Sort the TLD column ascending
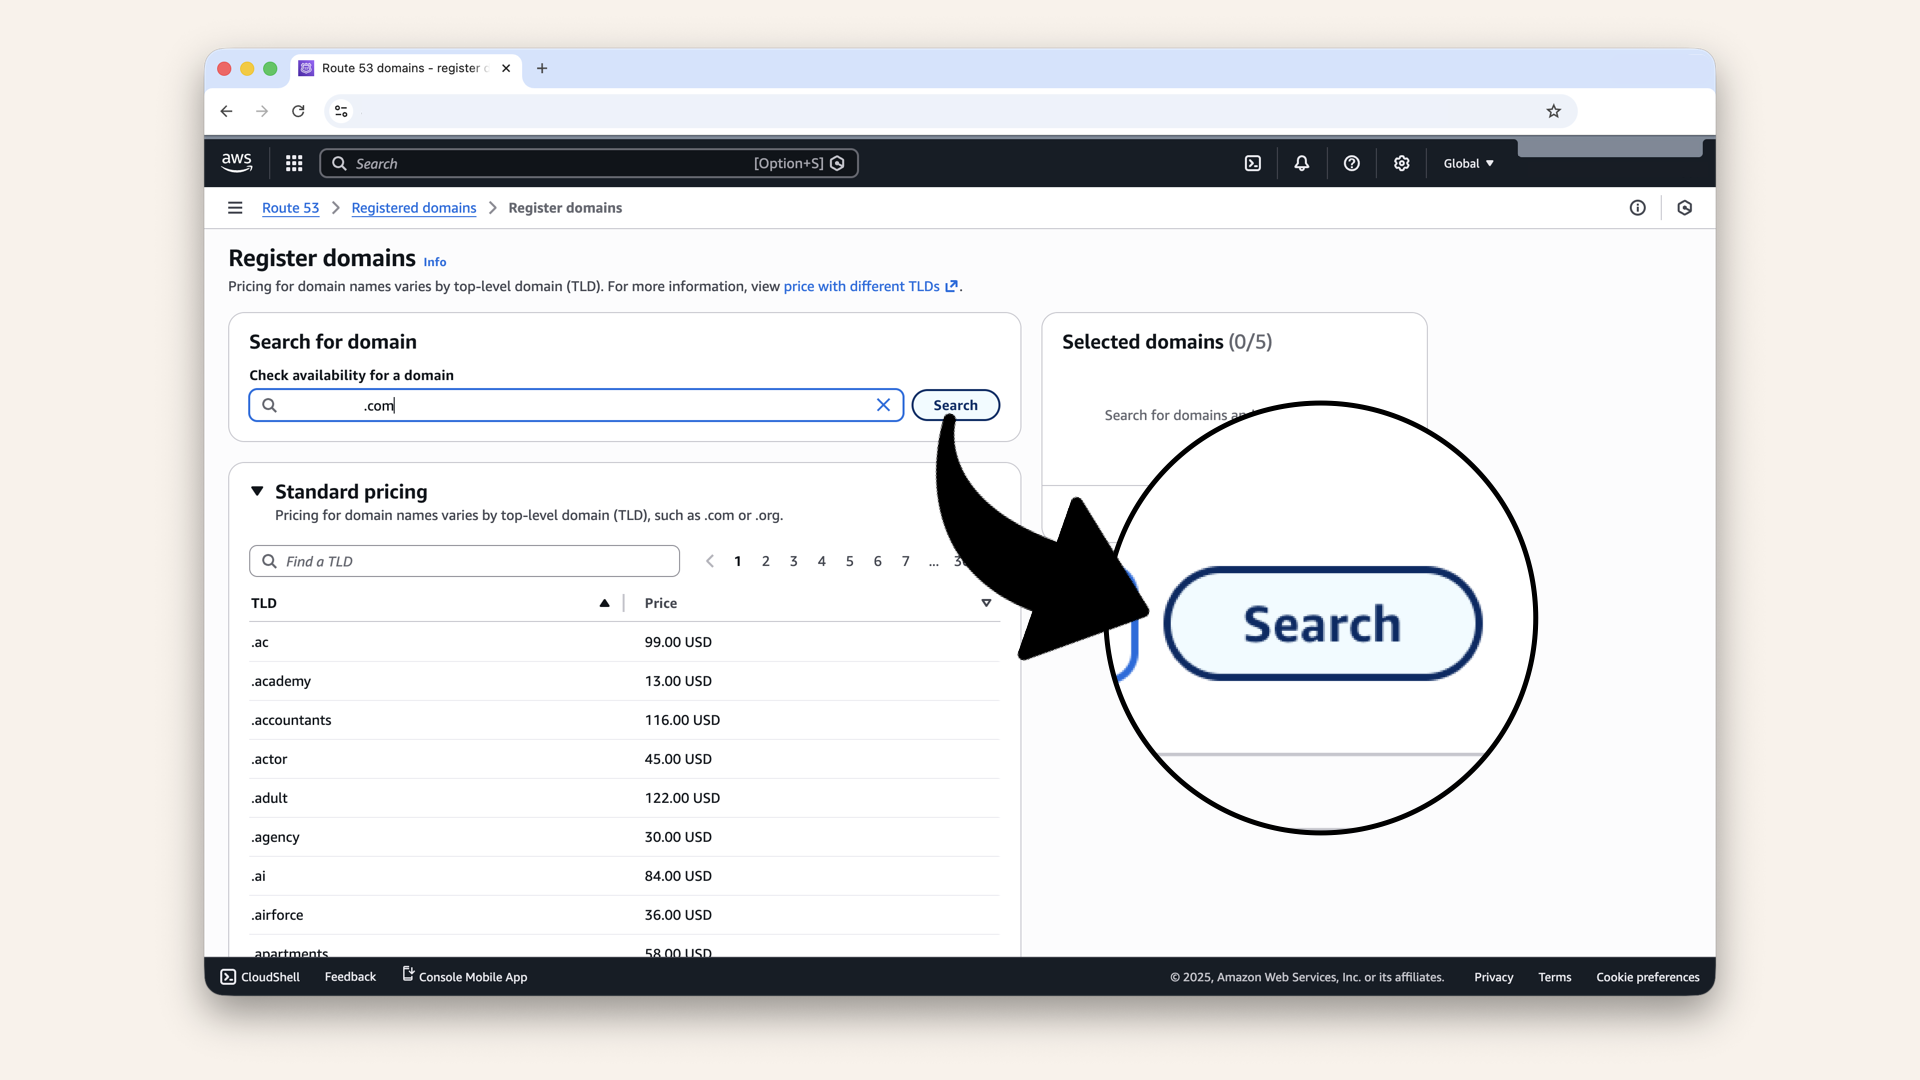Image resolution: width=1920 pixels, height=1080 pixels. (x=604, y=603)
